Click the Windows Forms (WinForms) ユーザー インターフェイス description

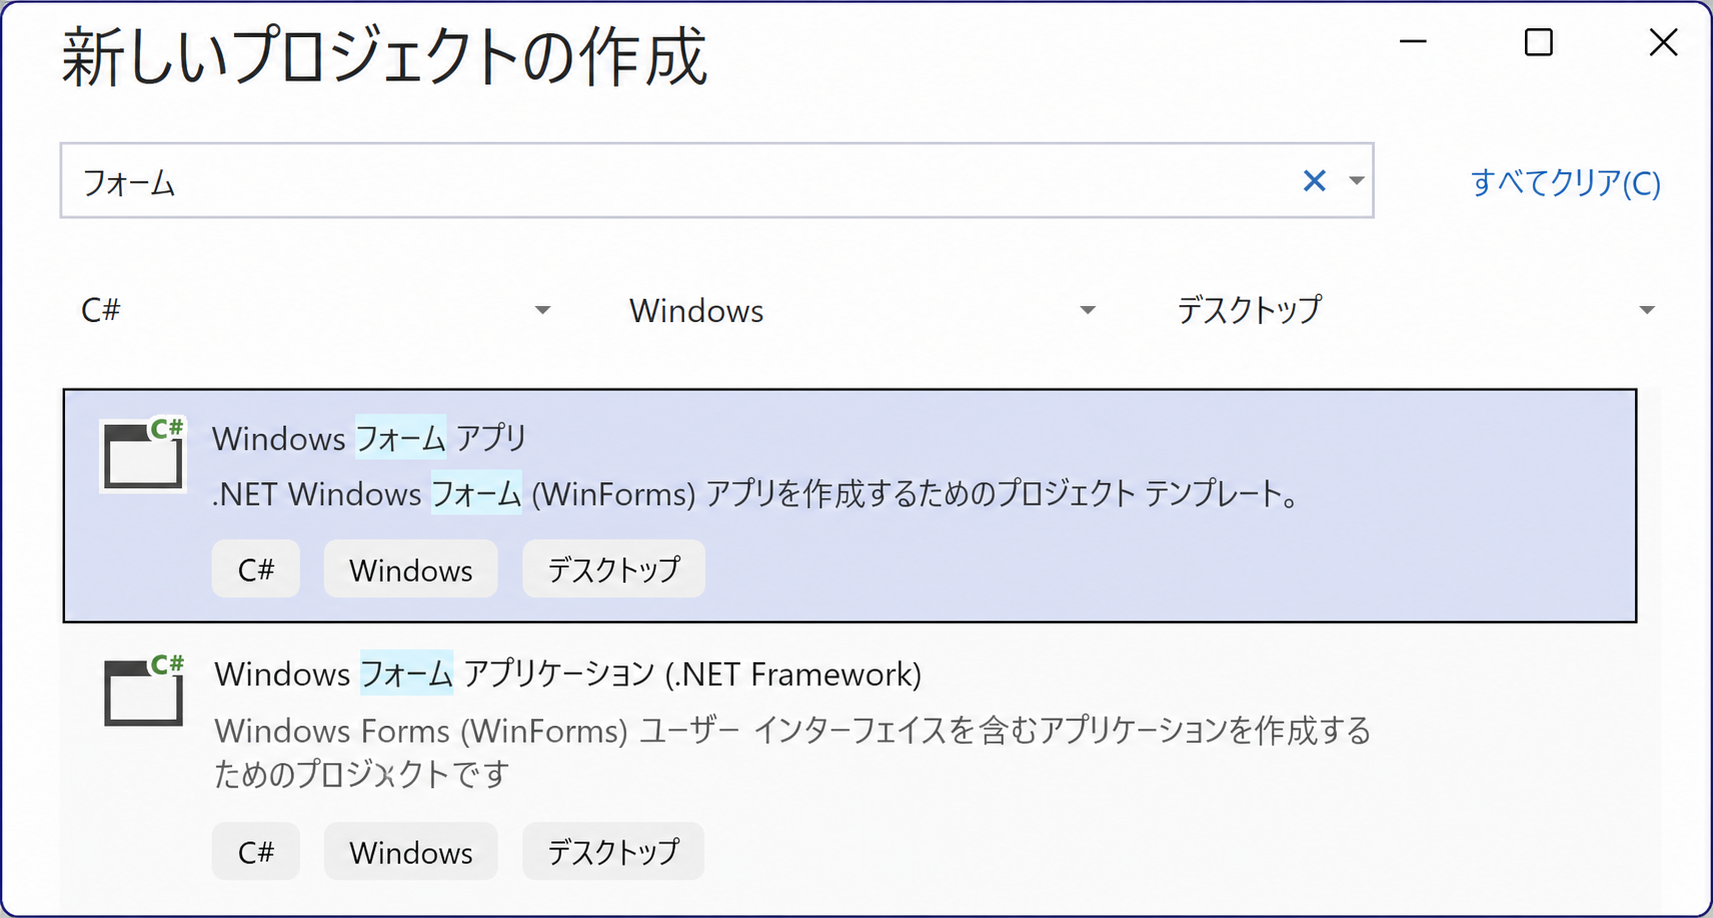pos(792,752)
